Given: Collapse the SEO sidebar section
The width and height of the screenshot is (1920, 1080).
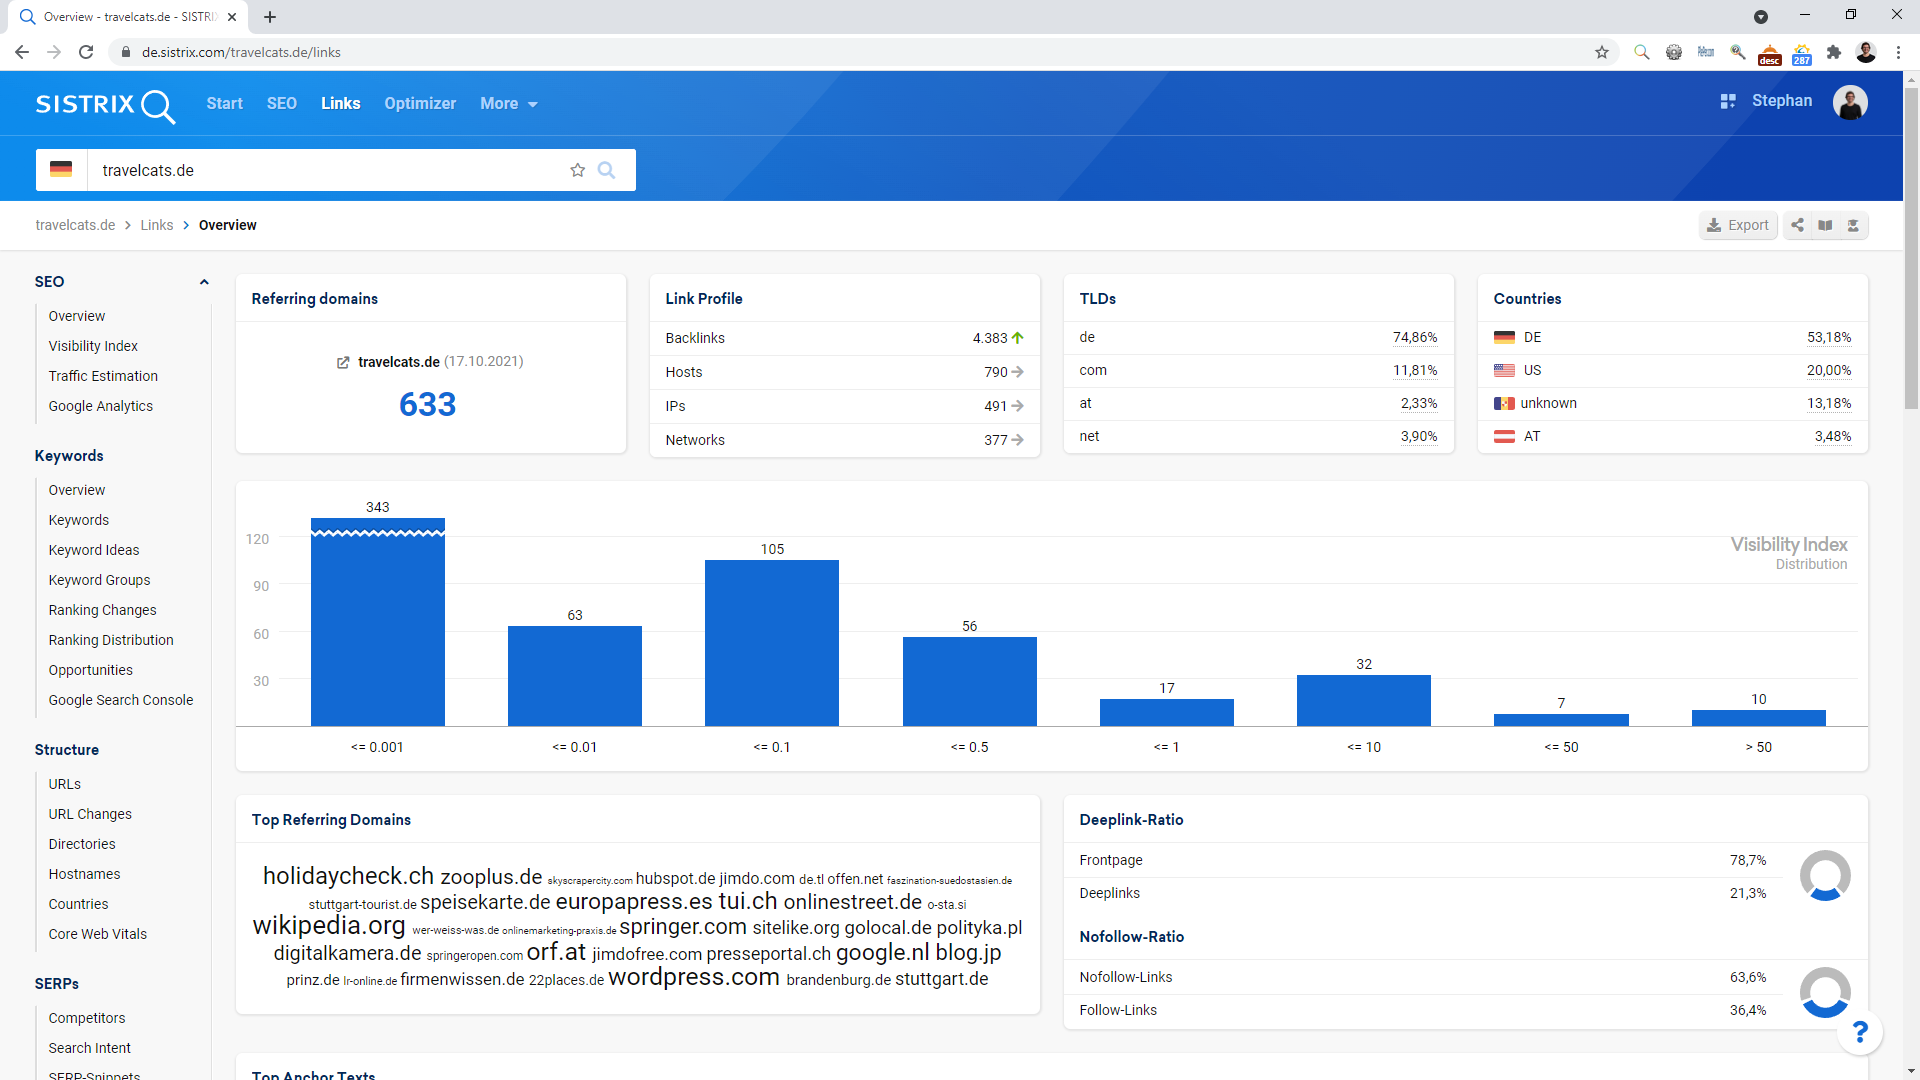Looking at the screenshot, I should pyautogui.click(x=204, y=281).
